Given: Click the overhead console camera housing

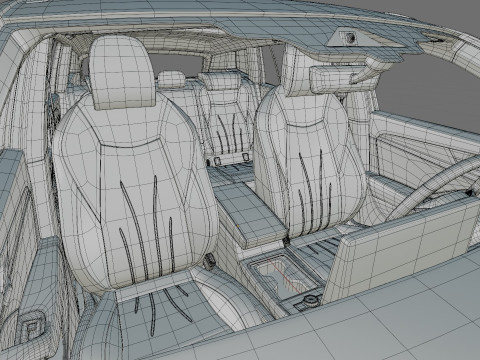Looking at the screenshot, I should pos(350,38).
